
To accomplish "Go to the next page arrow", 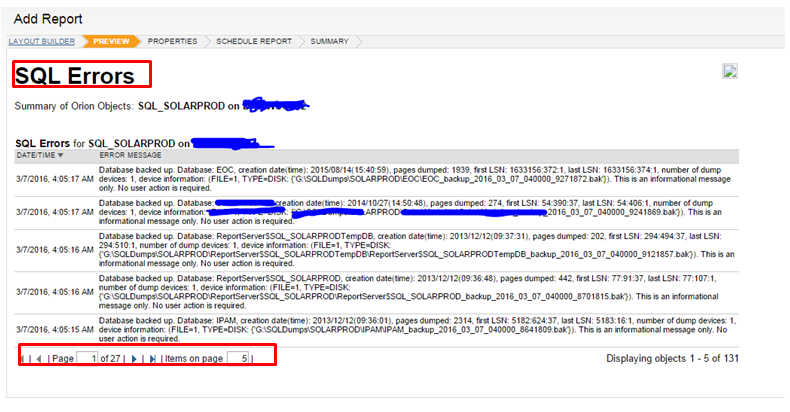I will coord(134,359).
